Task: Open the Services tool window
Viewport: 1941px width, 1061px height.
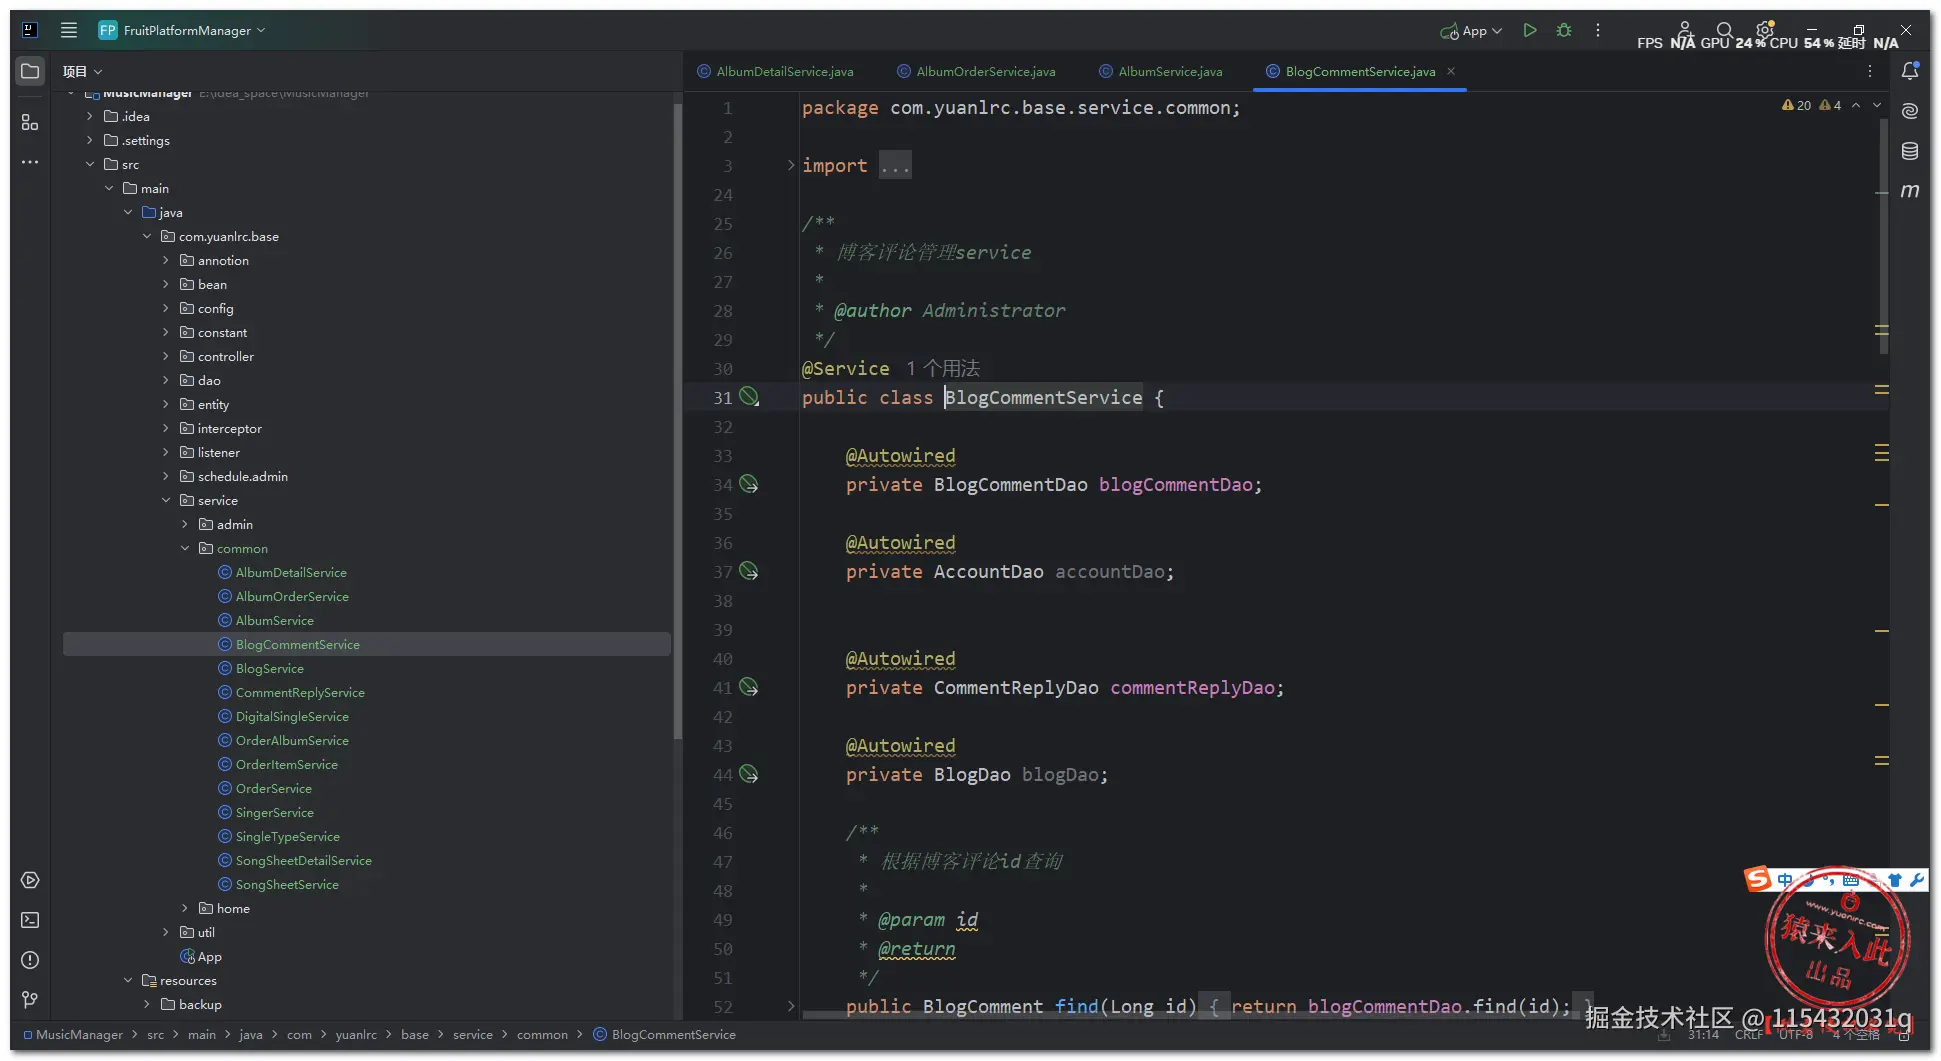Action: pos(30,880)
